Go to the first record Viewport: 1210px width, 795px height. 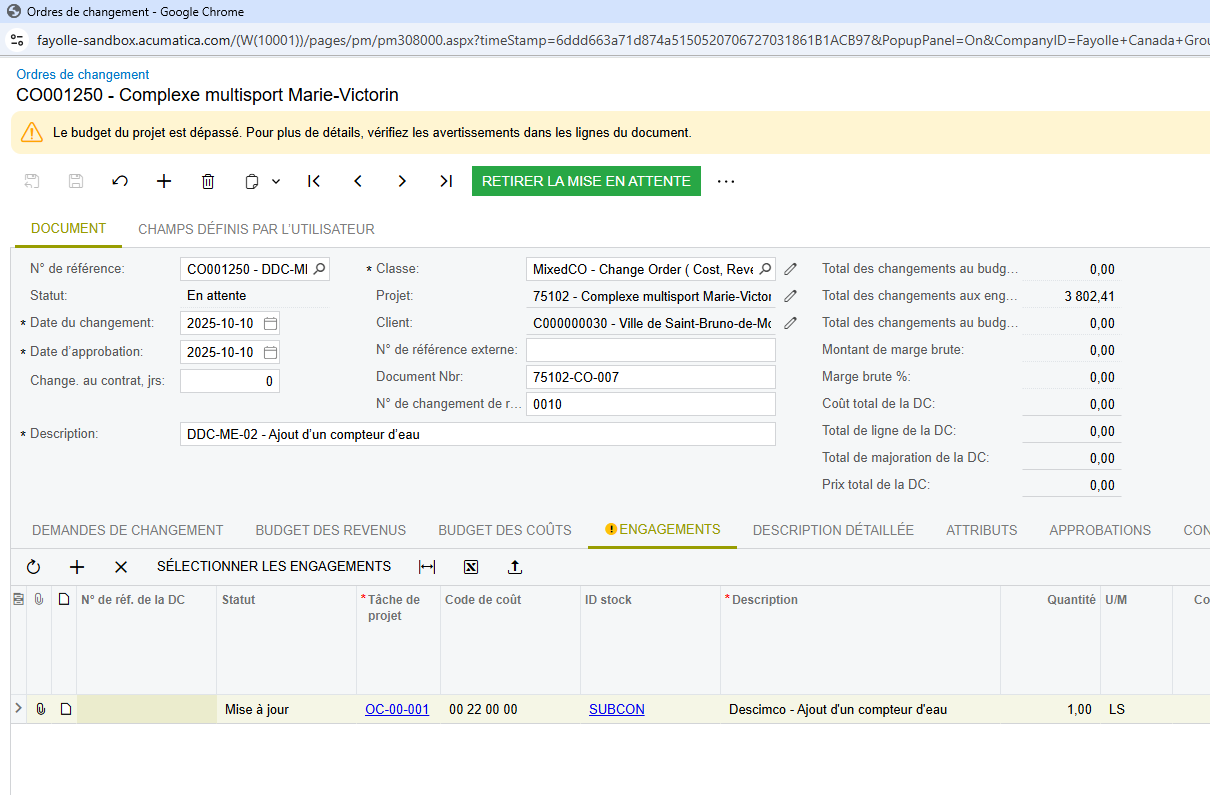(x=314, y=181)
